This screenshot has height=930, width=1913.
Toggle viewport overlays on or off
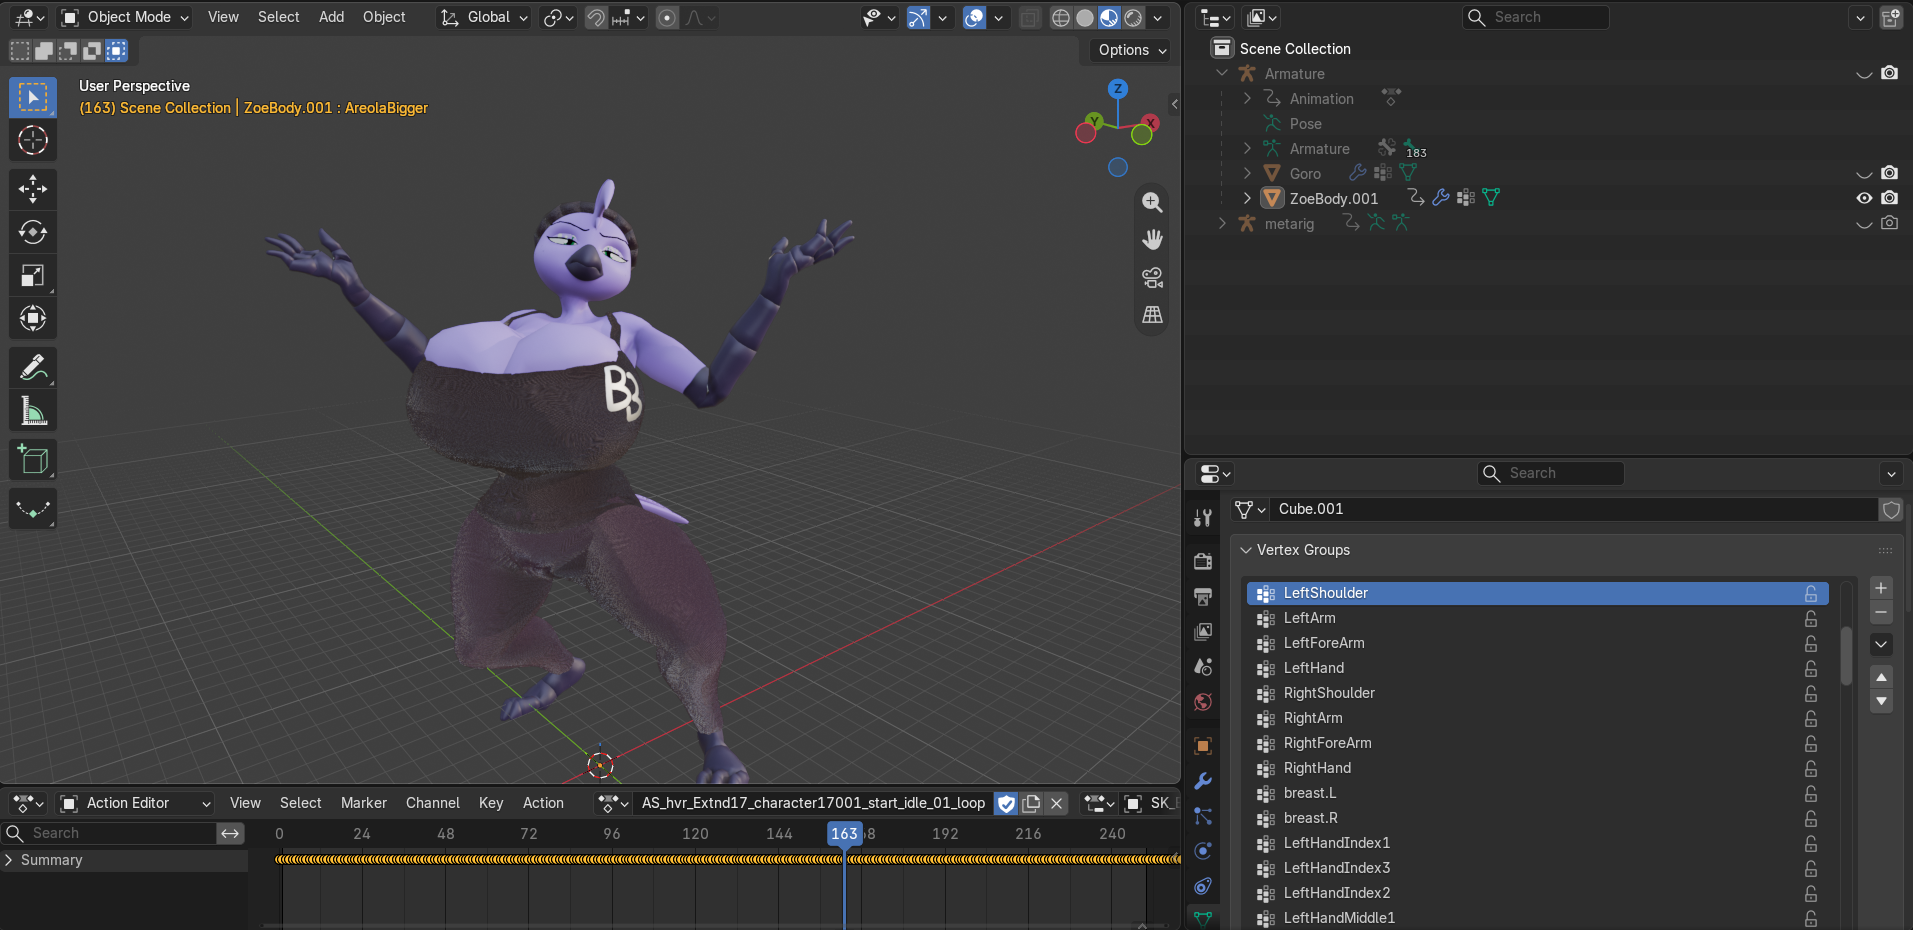(974, 17)
